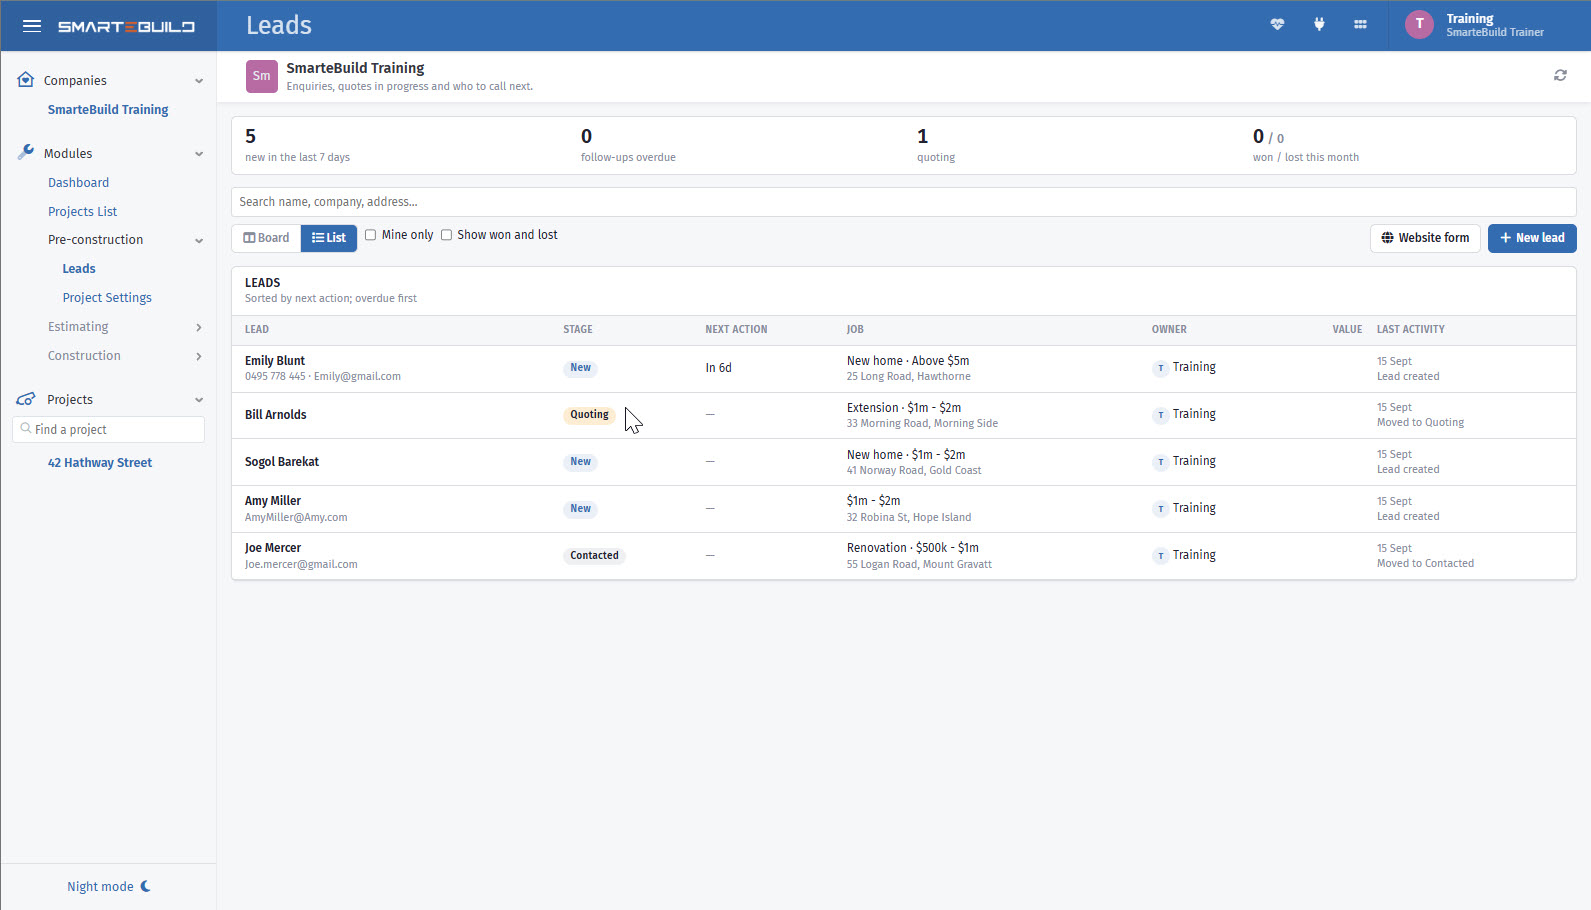The width and height of the screenshot is (1591, 910).
Task: Tick the Mine only checkbox
Action: click(x=370, y=235)
